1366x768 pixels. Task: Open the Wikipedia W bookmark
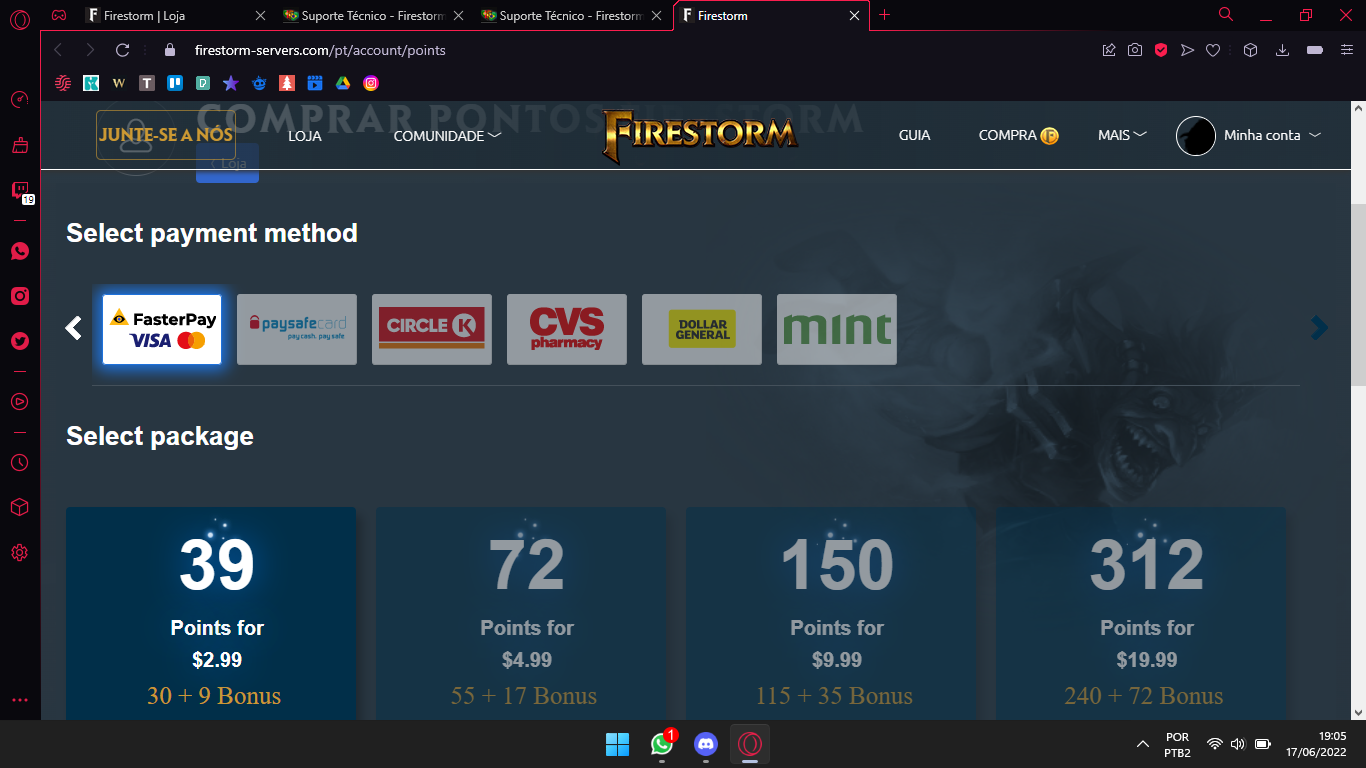pyautogui.click(x=119, y=83)
